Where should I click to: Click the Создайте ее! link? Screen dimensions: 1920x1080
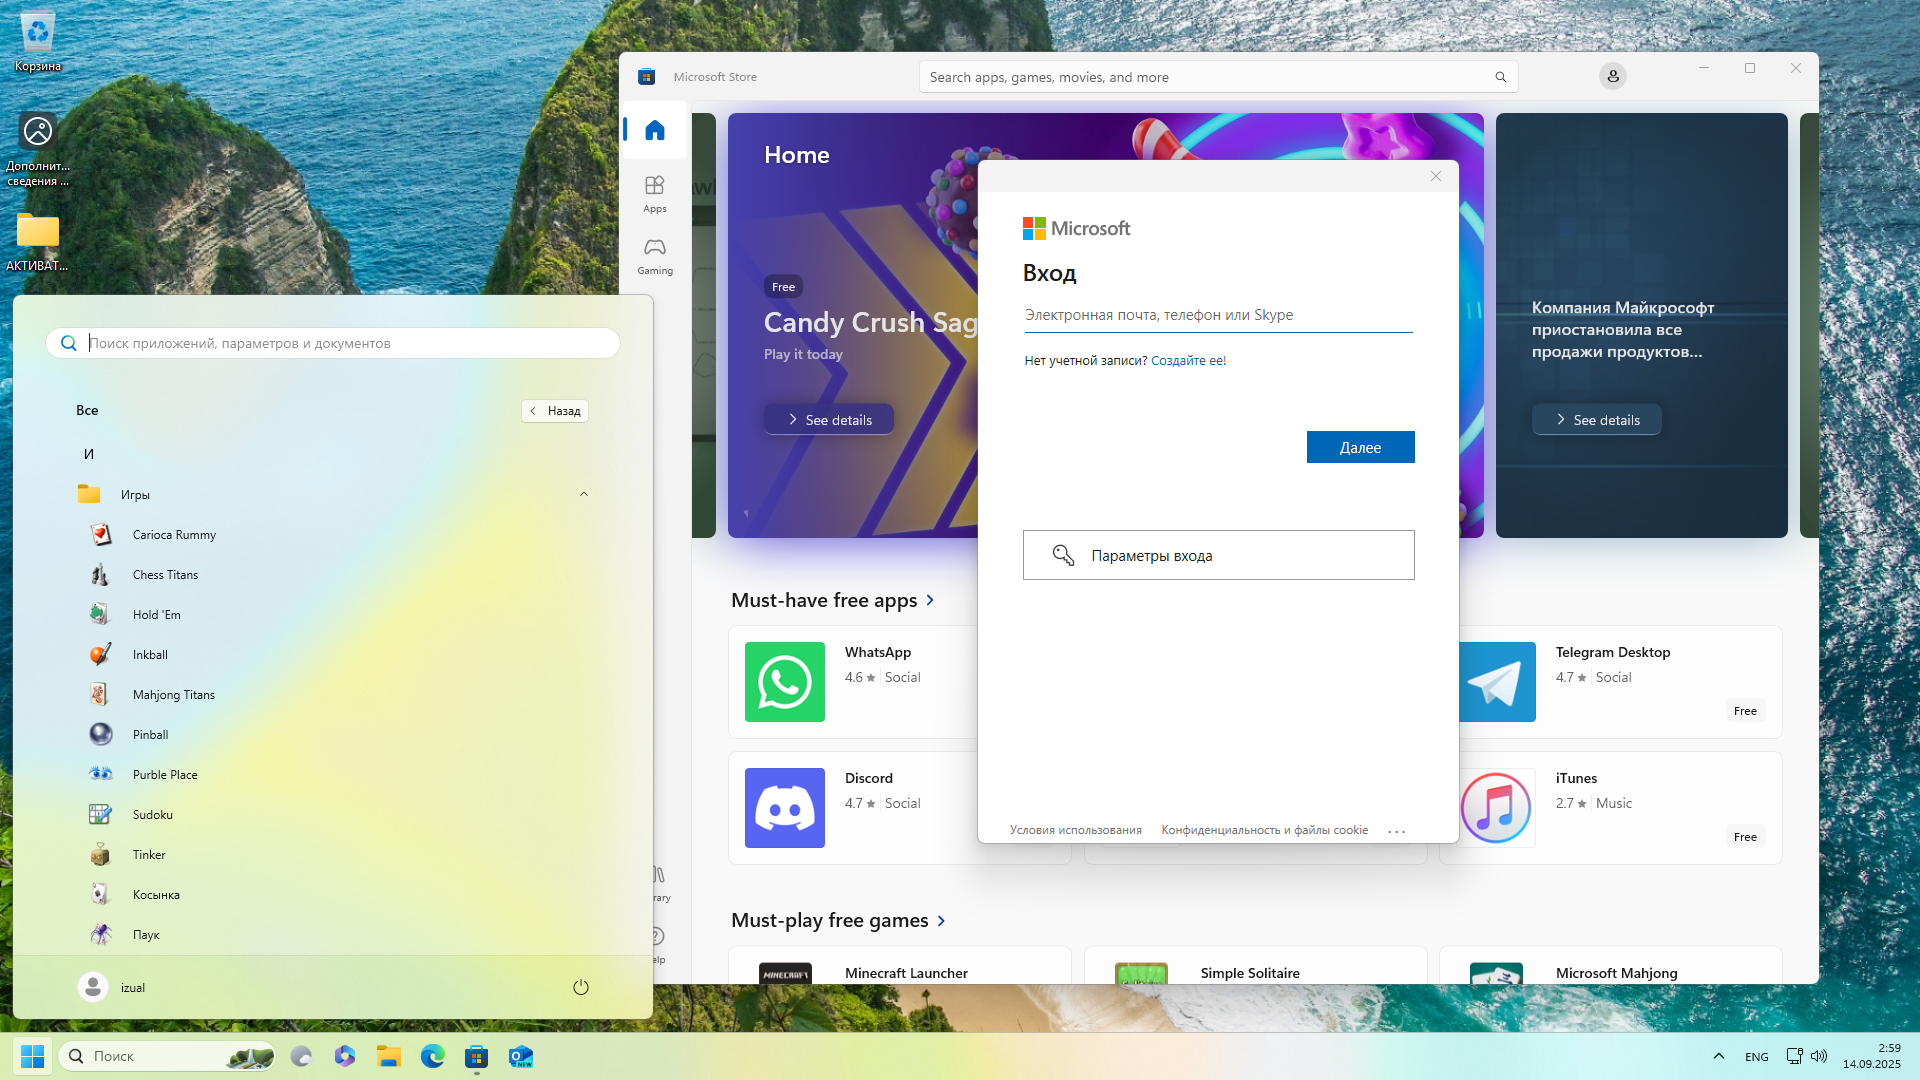tap(1188, 361)
